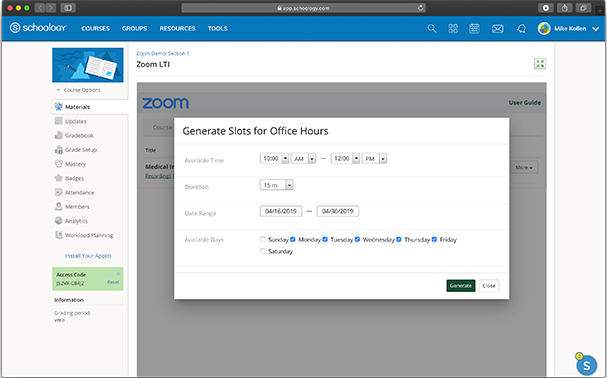Click the browser forward arrow
The width and height of the screenshot is (607, 378).
coord(51,8)
